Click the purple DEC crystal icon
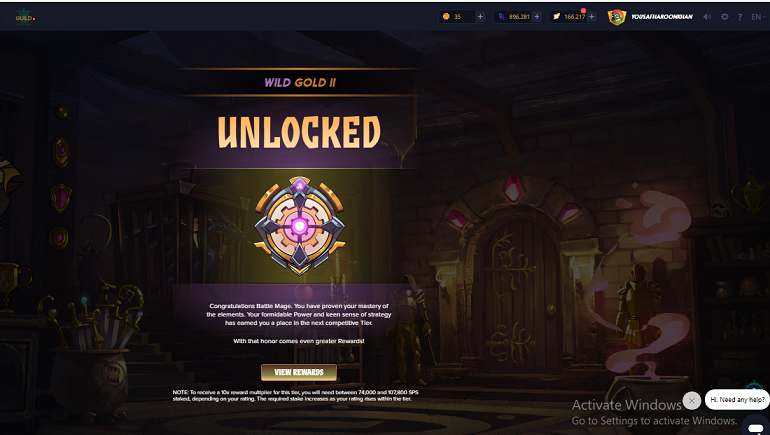The image size is (770, 435). 501,17
